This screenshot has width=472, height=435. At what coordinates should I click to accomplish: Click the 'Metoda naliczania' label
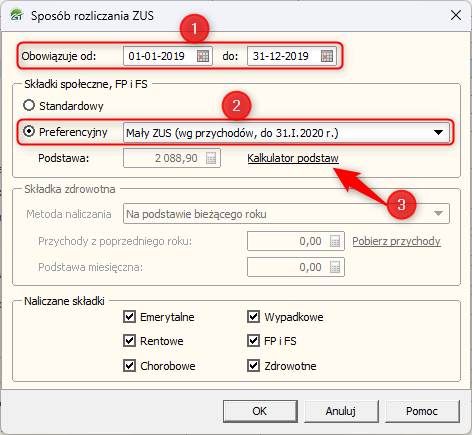pyautogui.click(x=69, y=214)
